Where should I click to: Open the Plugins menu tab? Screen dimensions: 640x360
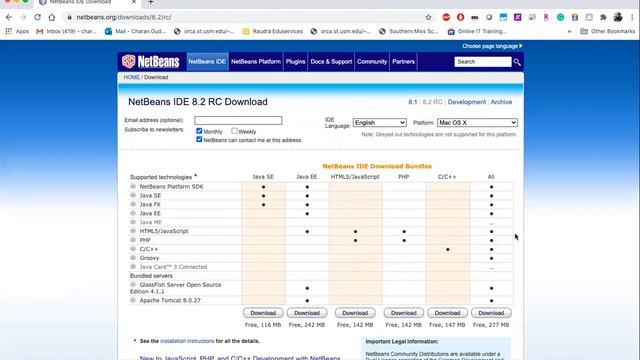point(296,62)
